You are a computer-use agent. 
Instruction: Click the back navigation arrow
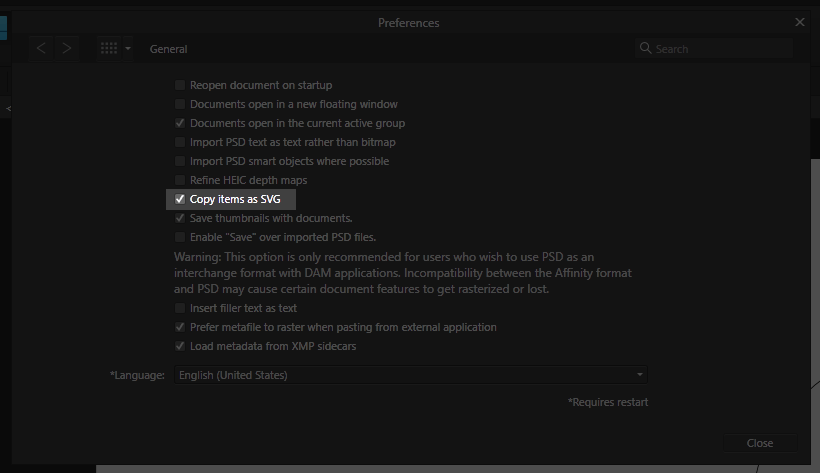click(x=41, y=48)
